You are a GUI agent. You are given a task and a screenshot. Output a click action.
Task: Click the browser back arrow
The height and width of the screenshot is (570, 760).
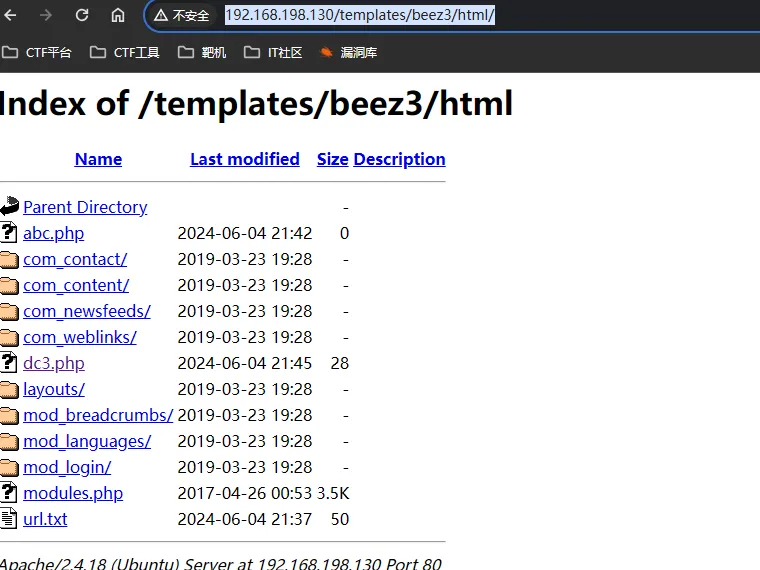coord(10,15)
